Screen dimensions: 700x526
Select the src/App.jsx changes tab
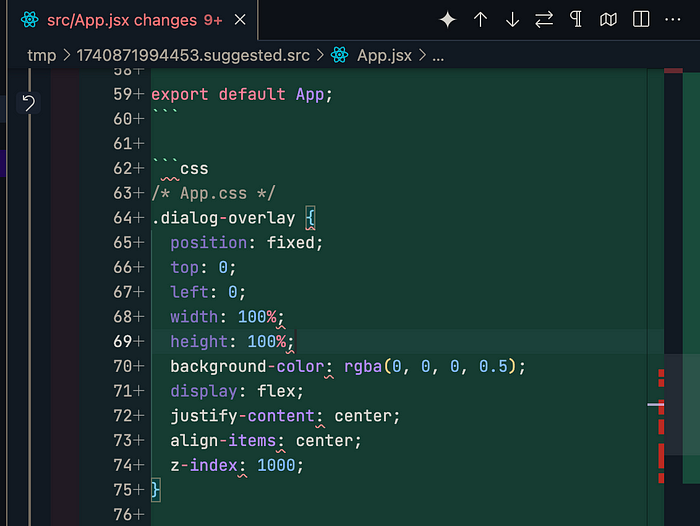tap(133, 20)
